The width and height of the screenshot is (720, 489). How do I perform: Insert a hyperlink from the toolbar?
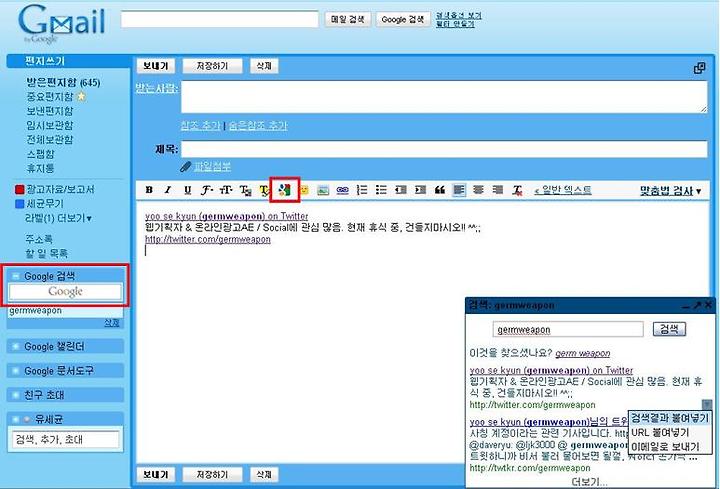[x=343, y=190]
